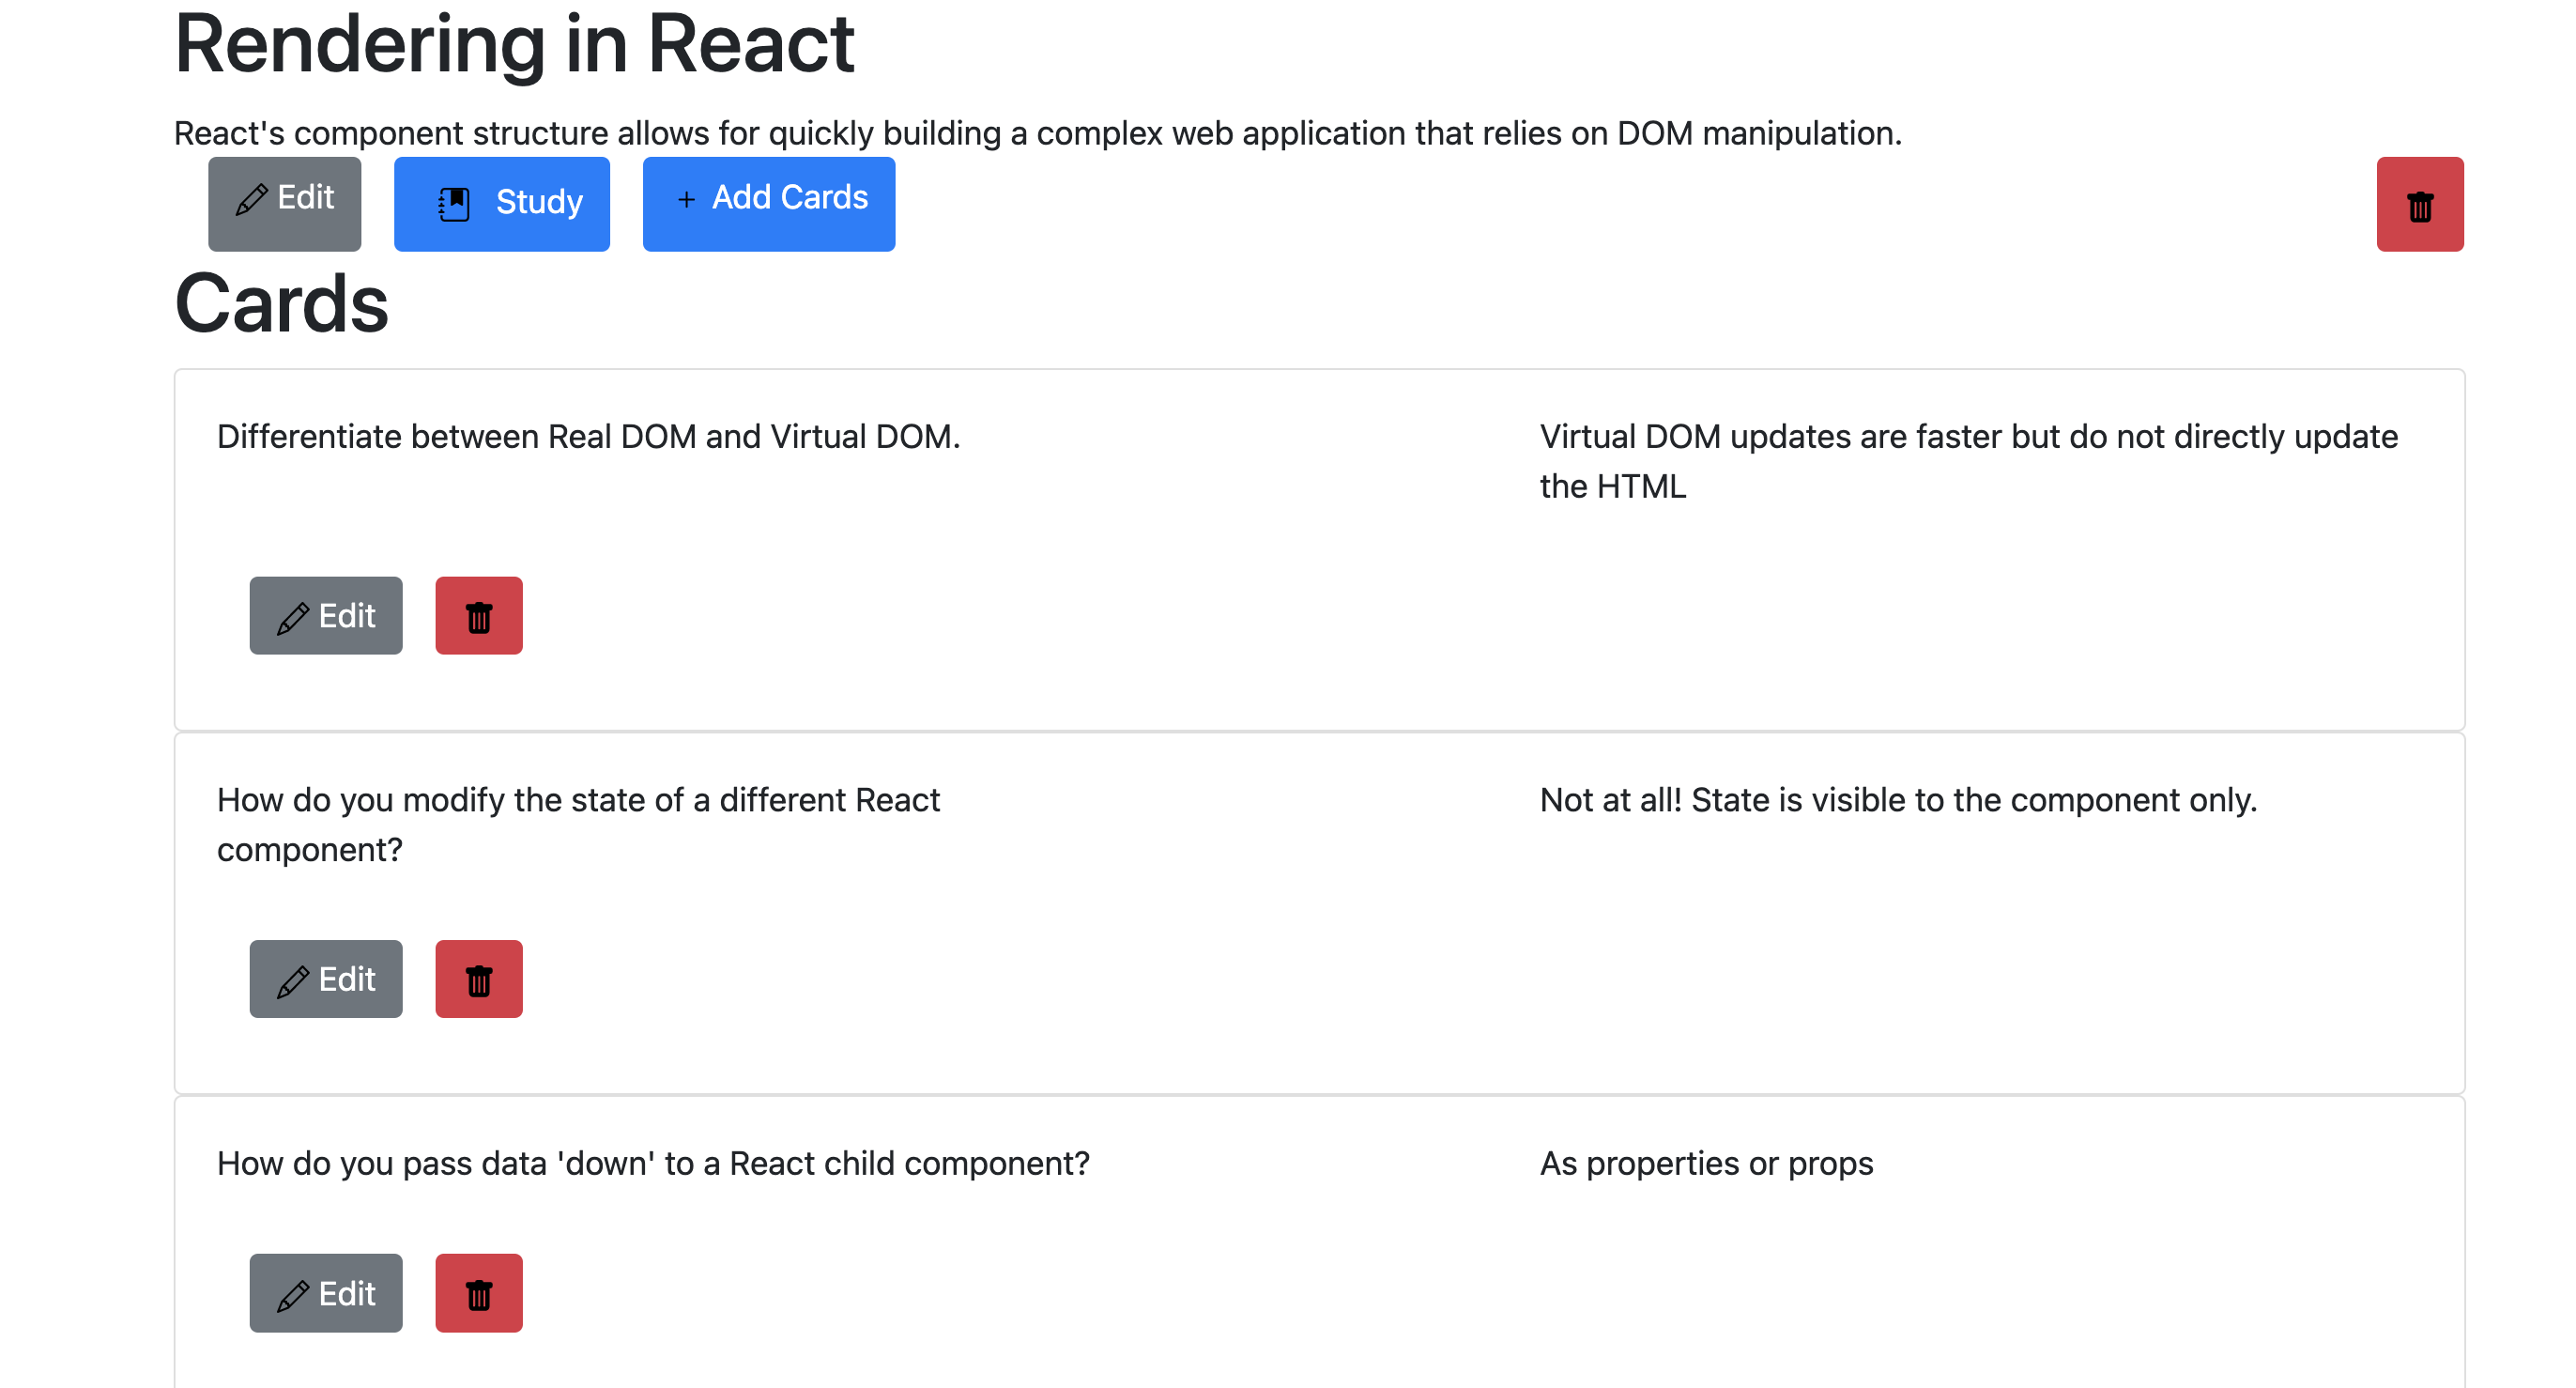Open the deck editor with Edit
The width and height of the screenshot is (2576, 1388).
(284, 203)
